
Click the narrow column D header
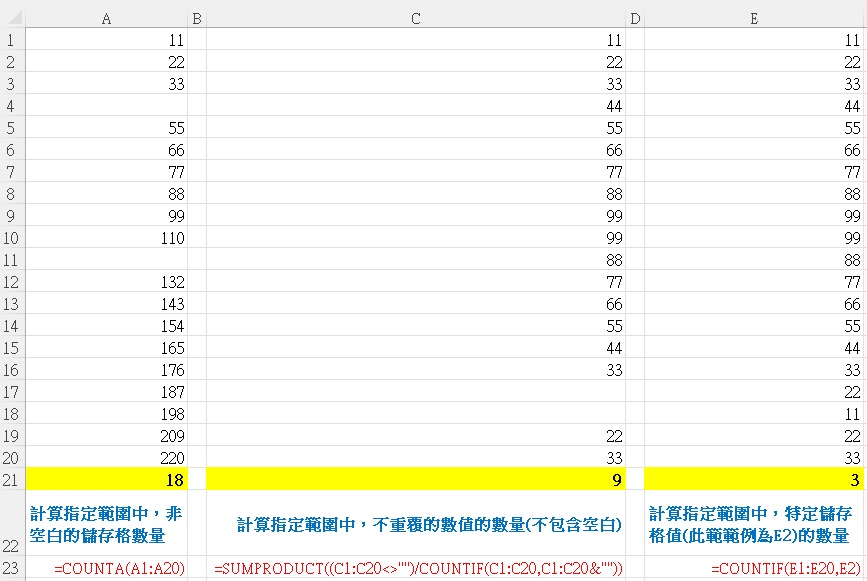pyautogui.click(x=635, y=18)
